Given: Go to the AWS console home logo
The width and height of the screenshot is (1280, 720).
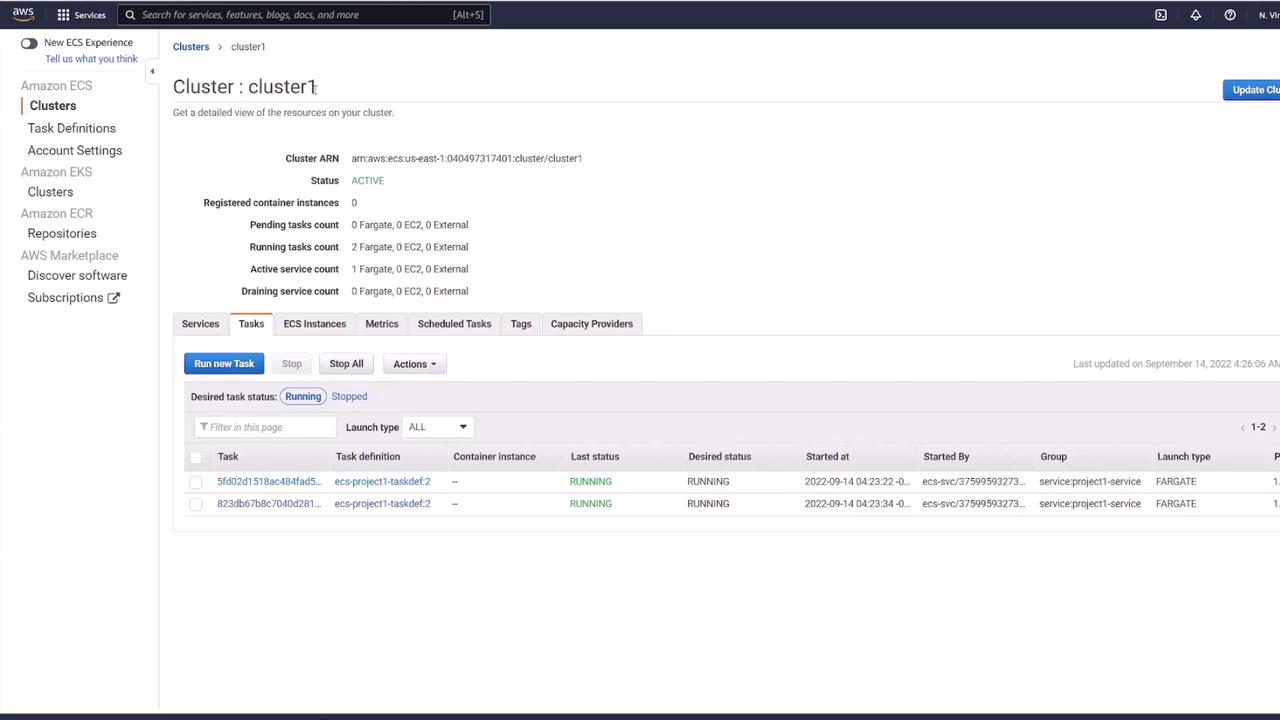Looking at the screenshot, I should pos(22,14).
